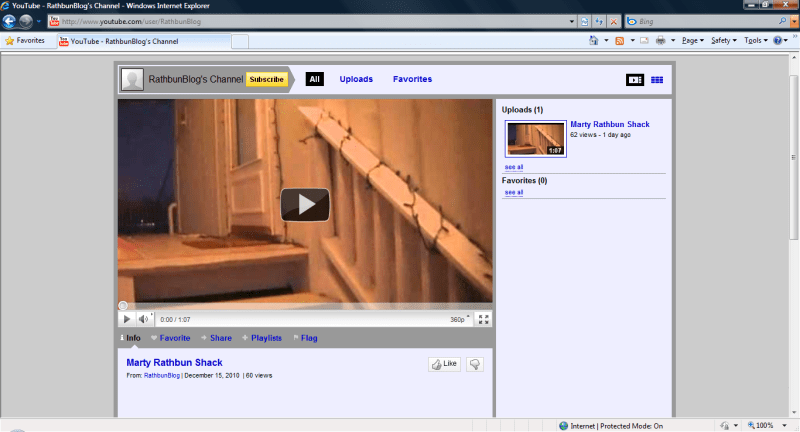Open the 360p video quality menu
Viewport: 800px width, 432px height.
point(459,319)
